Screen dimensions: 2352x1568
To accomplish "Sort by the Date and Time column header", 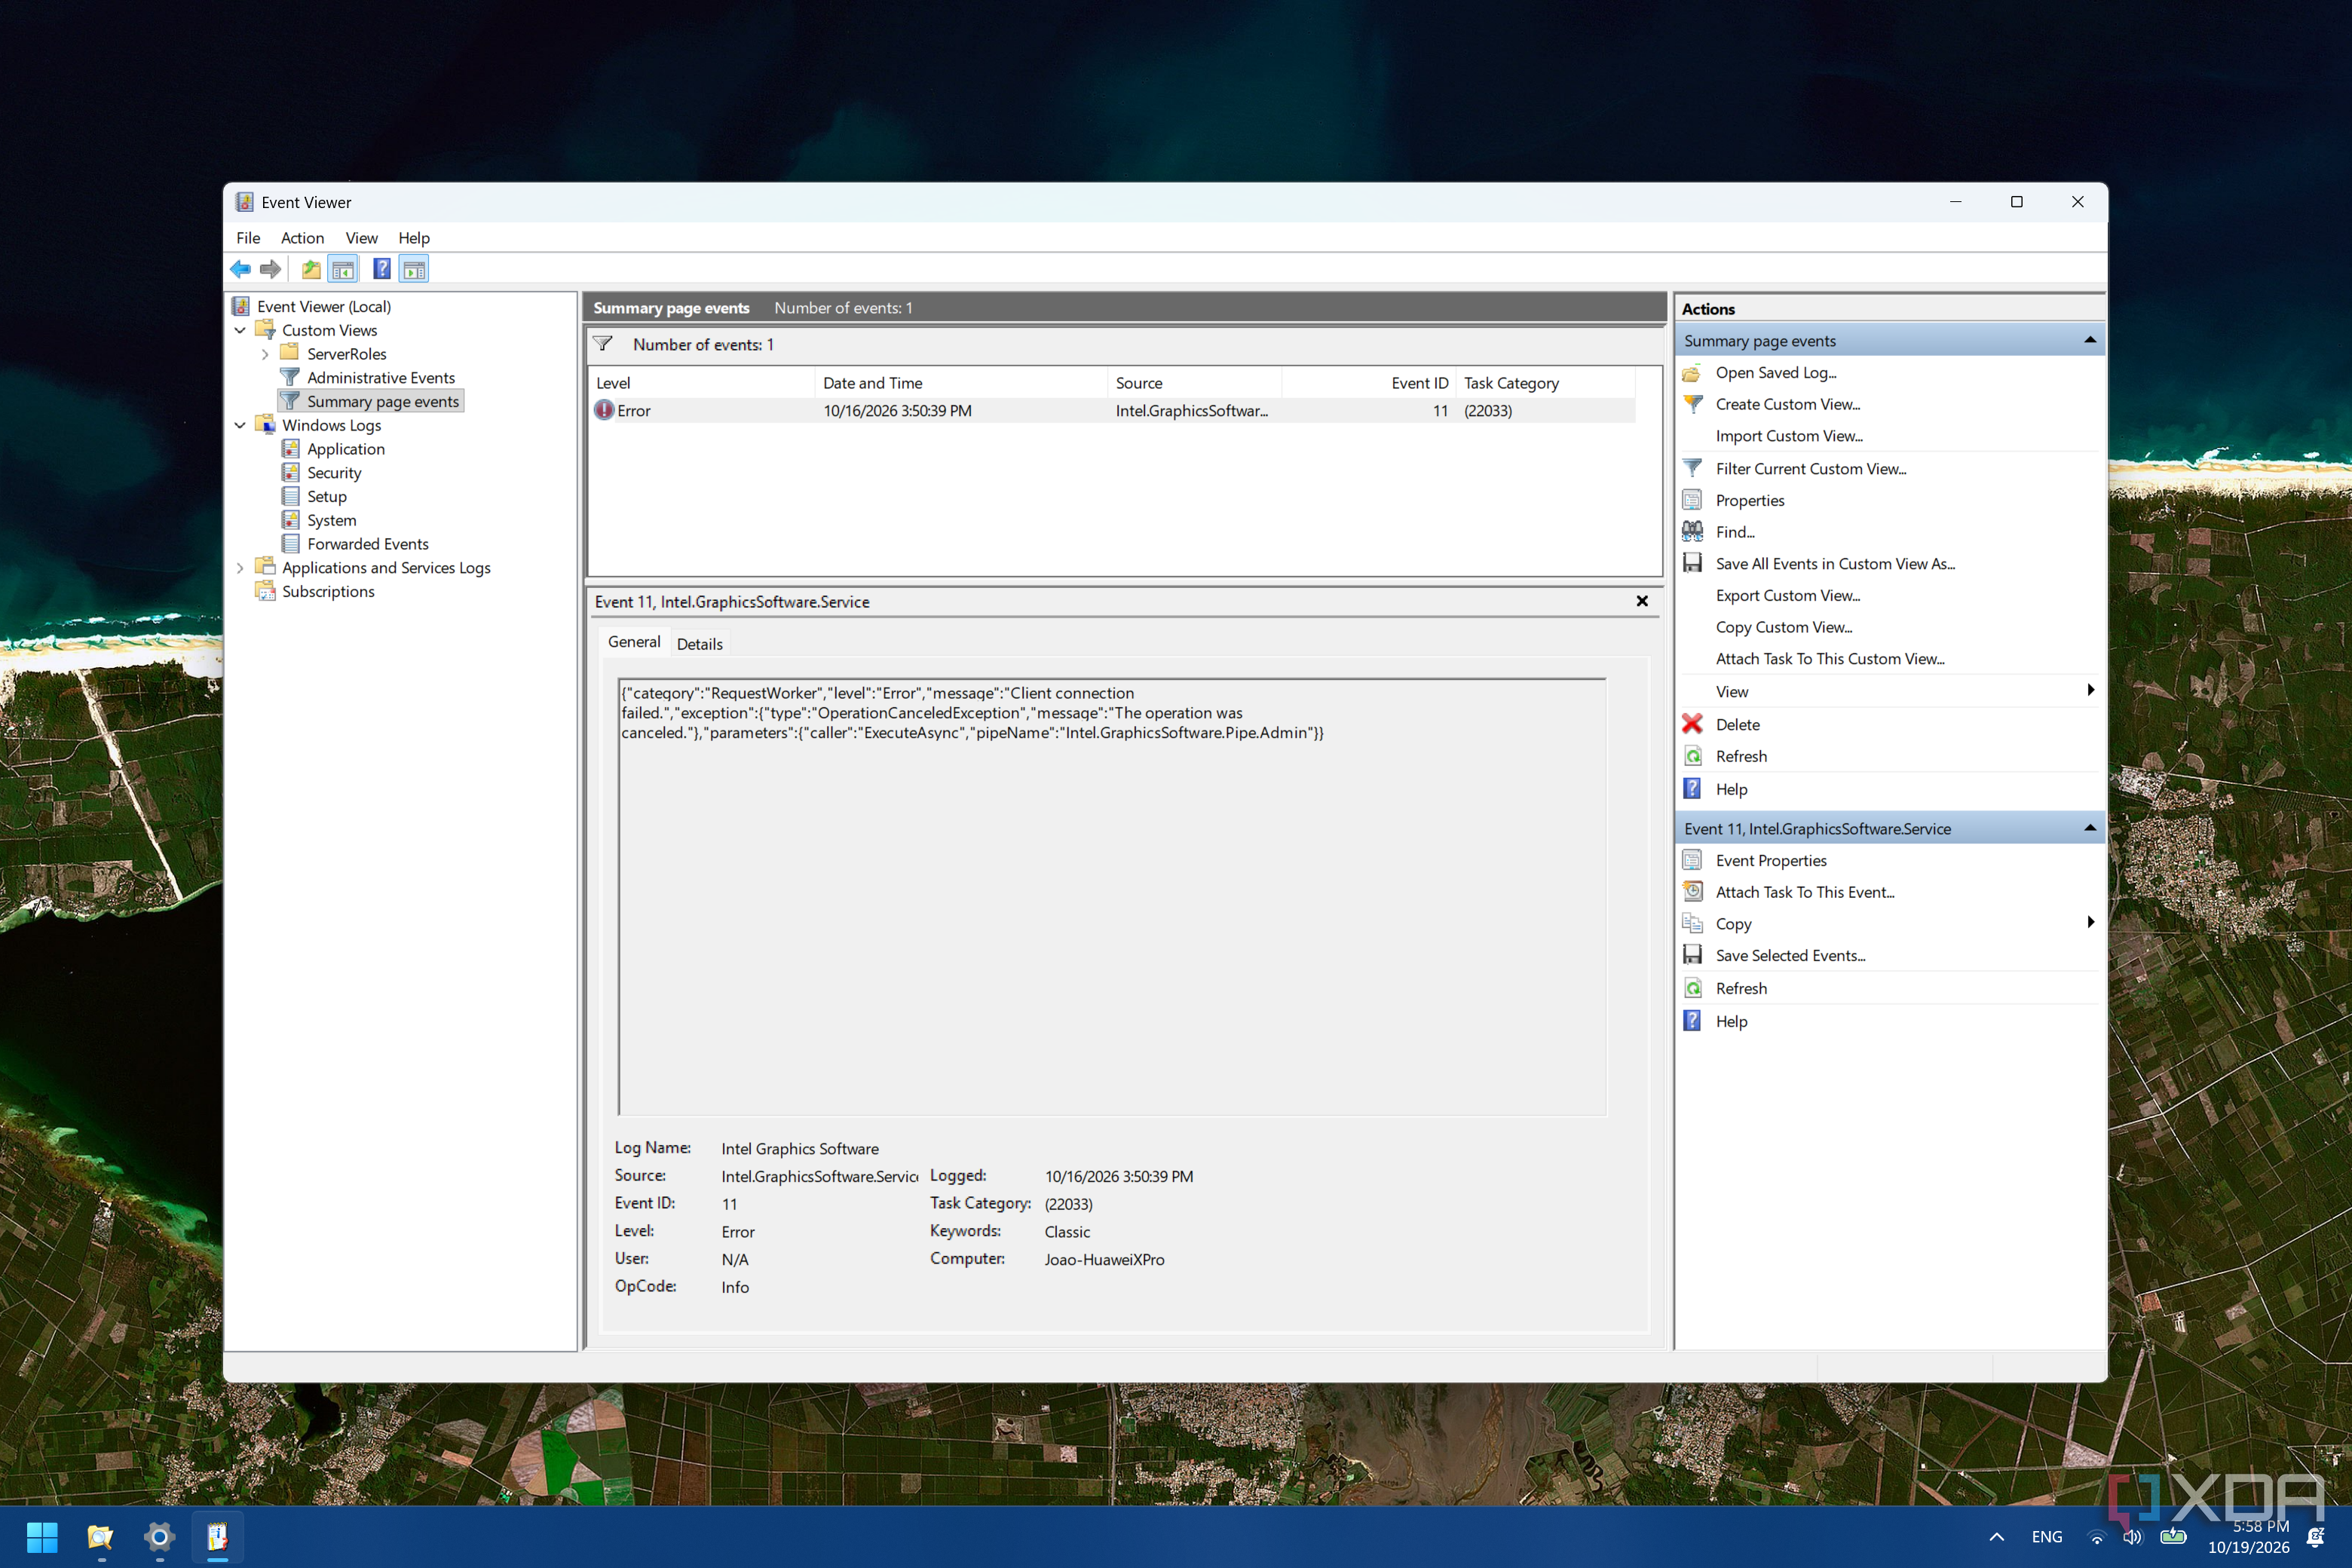I will point(960,383).
